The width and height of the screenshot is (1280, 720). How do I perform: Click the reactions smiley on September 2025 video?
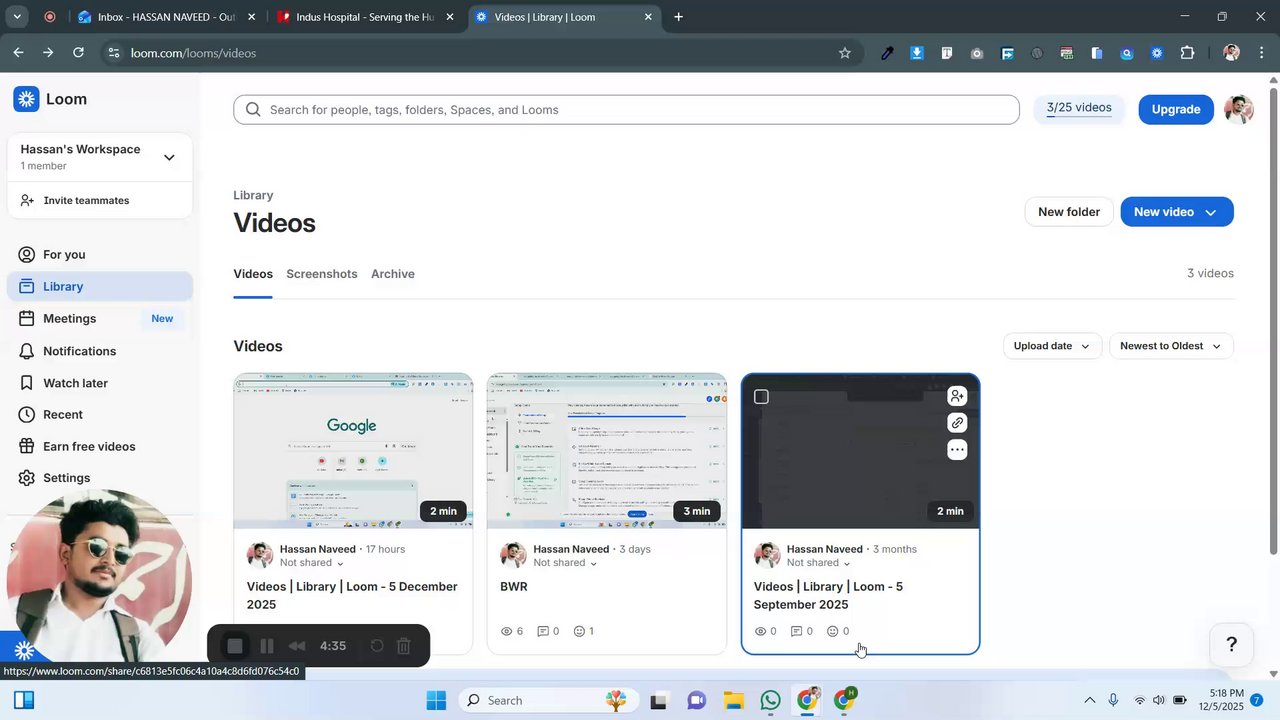(833, 632)
